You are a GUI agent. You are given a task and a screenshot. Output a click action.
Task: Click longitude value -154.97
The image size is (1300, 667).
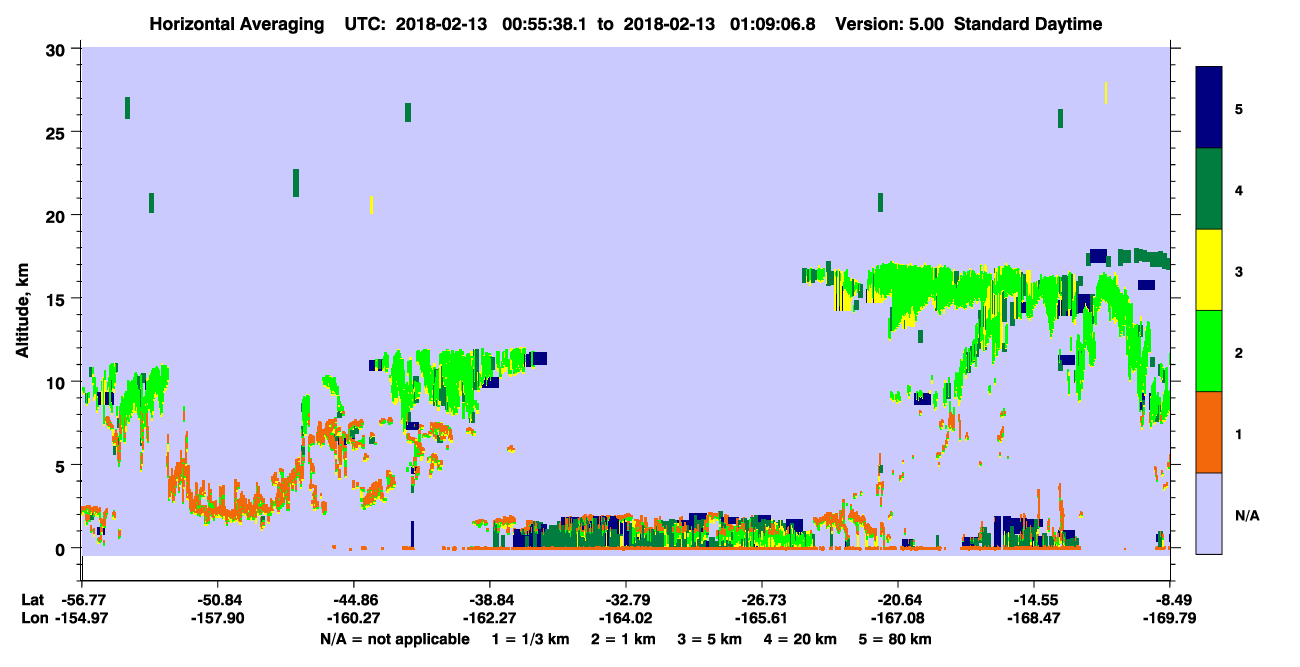click(82, 618)
